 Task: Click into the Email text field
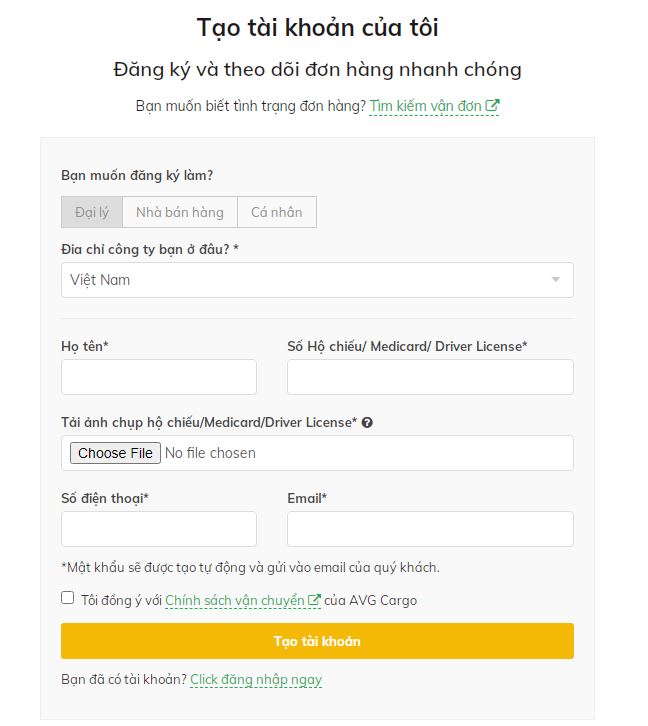(x=430, y=529)
